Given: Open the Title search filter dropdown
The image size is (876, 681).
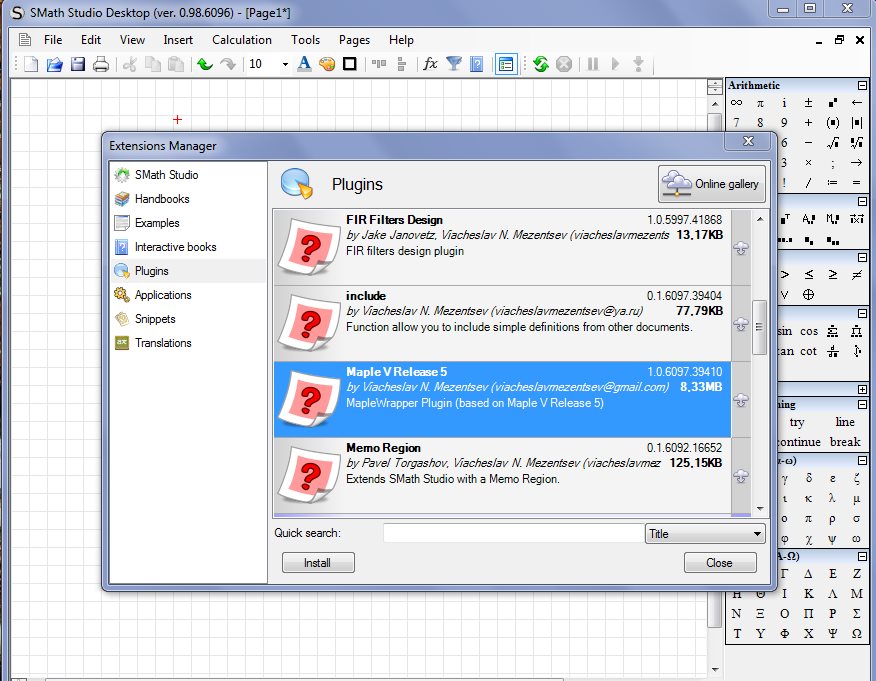Looking at the screenshot, I should [x=705, y=534].
